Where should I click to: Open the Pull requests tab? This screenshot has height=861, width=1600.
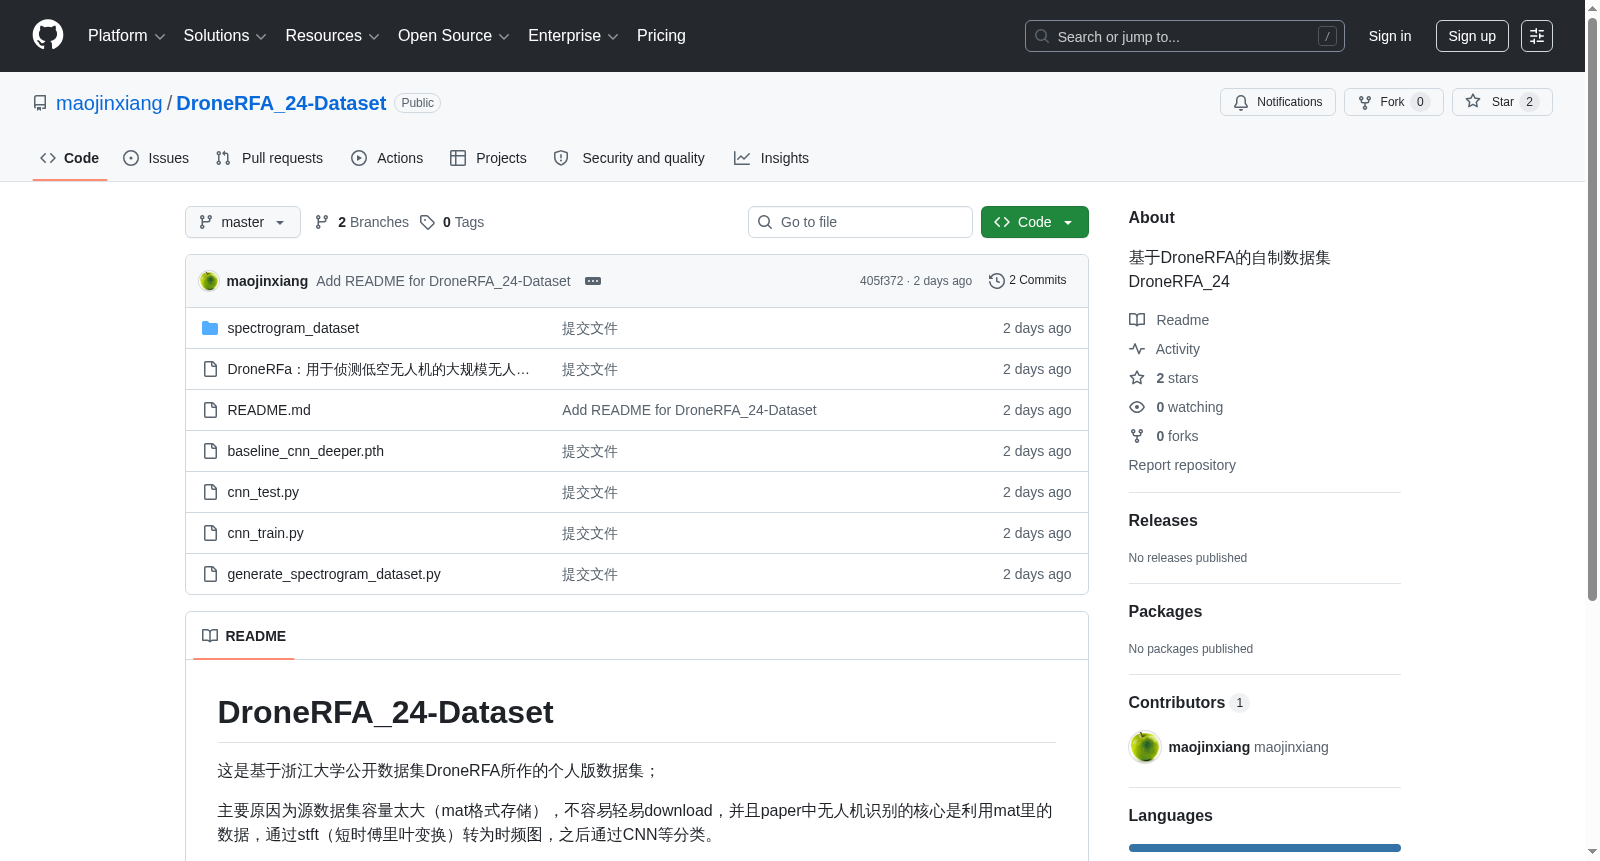[x=269, y=158]
